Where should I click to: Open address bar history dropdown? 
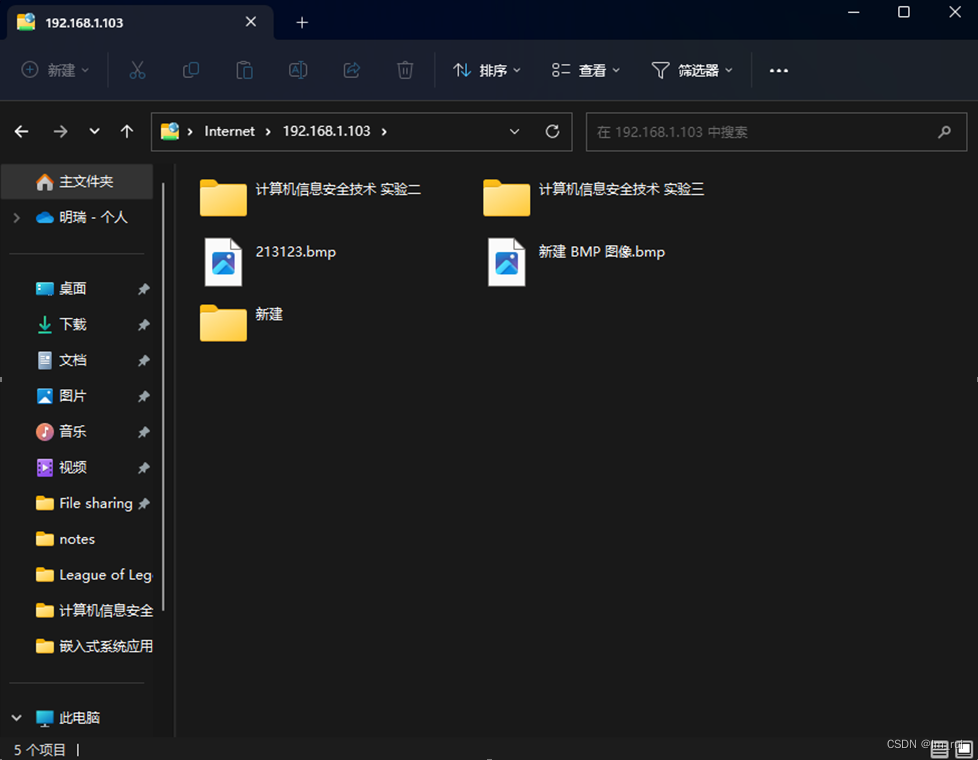pos(515,132)
